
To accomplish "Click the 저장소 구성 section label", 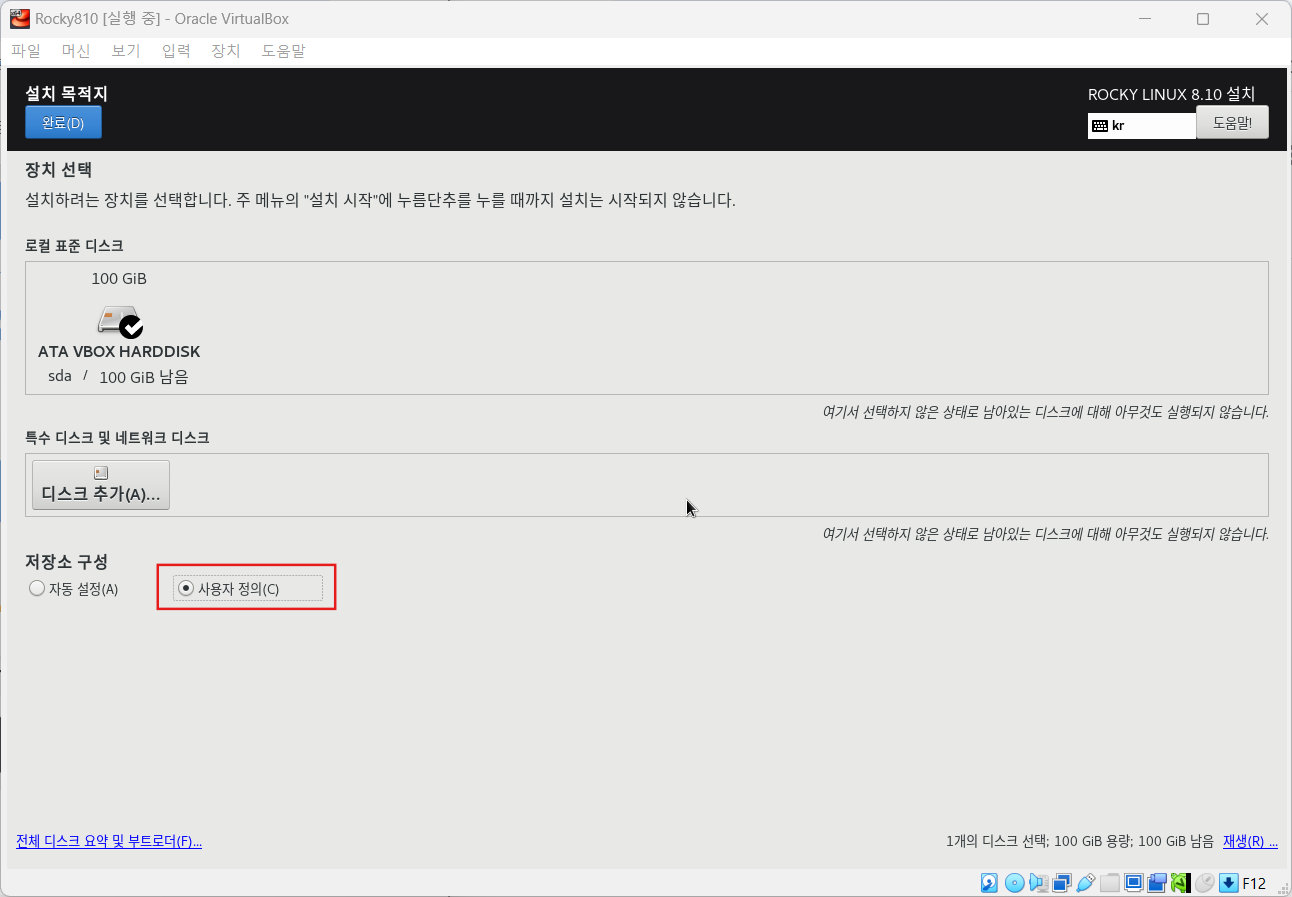I will 66,562.
